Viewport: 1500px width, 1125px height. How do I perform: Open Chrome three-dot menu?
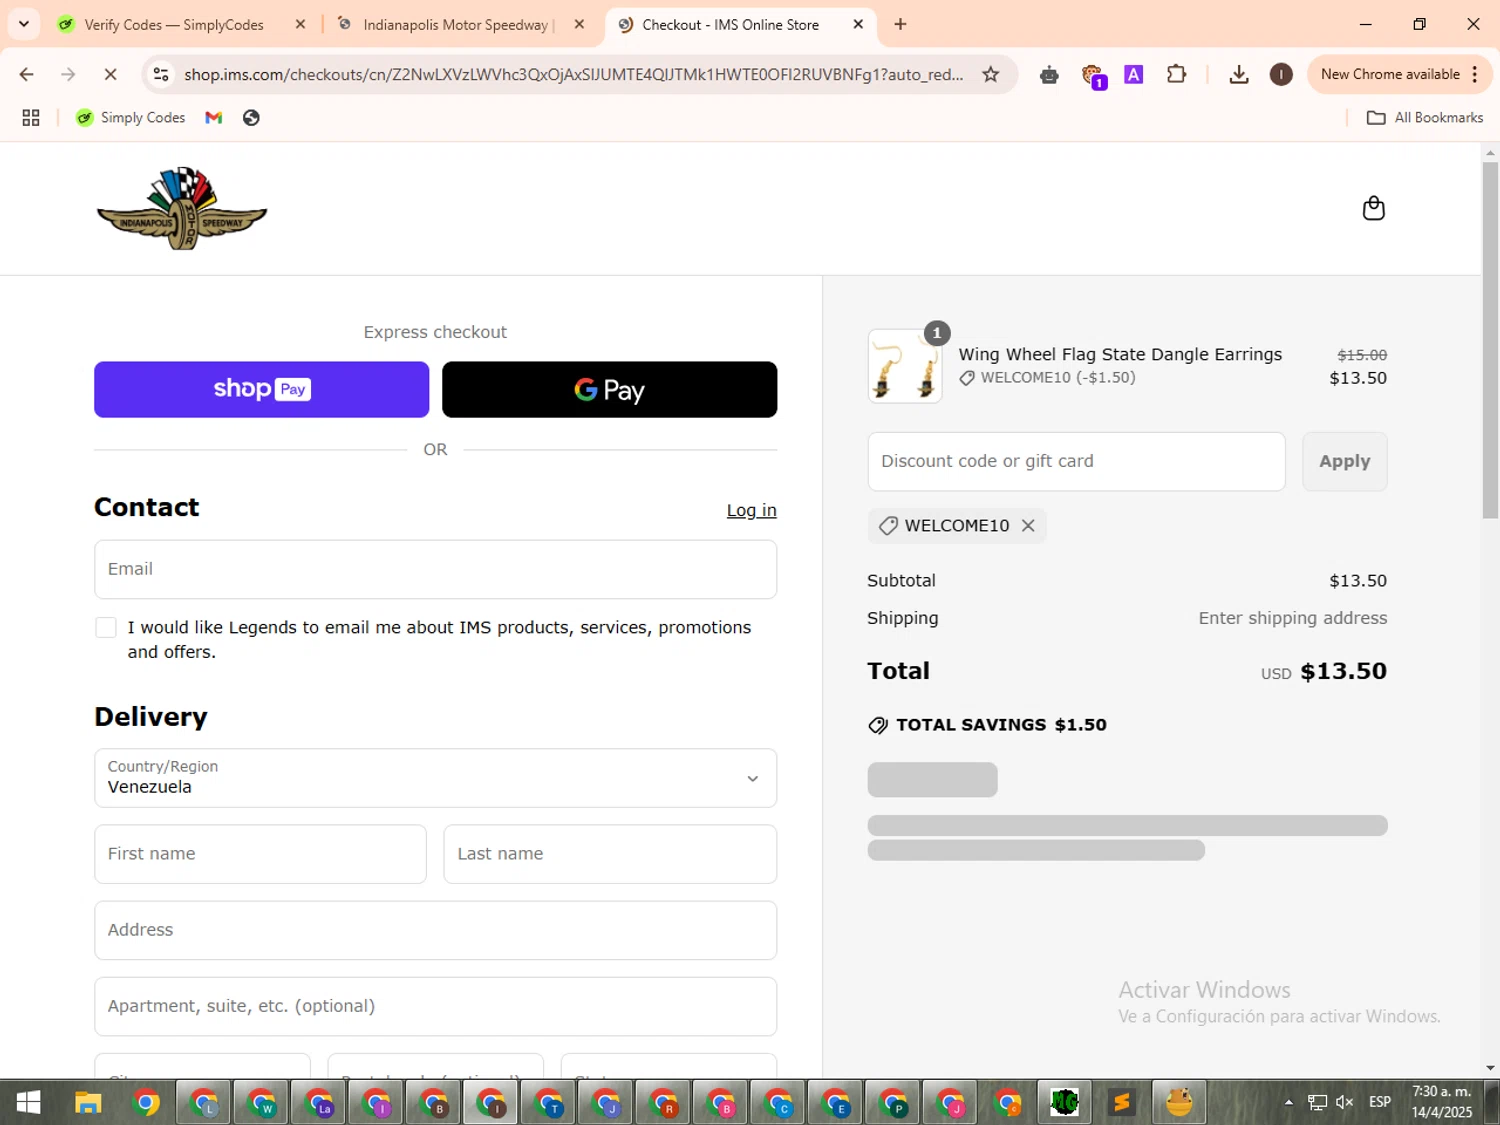tap(1475, 74)
